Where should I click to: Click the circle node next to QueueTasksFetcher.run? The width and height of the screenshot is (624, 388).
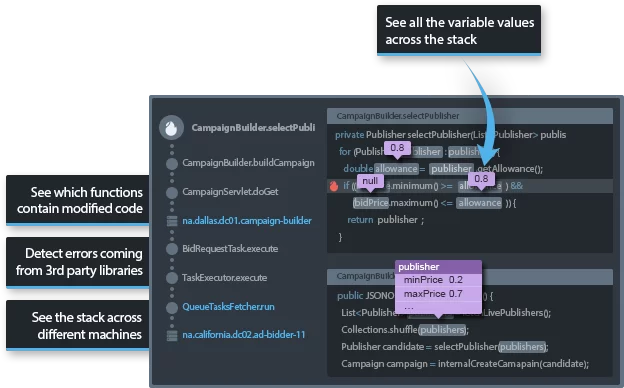172,308
